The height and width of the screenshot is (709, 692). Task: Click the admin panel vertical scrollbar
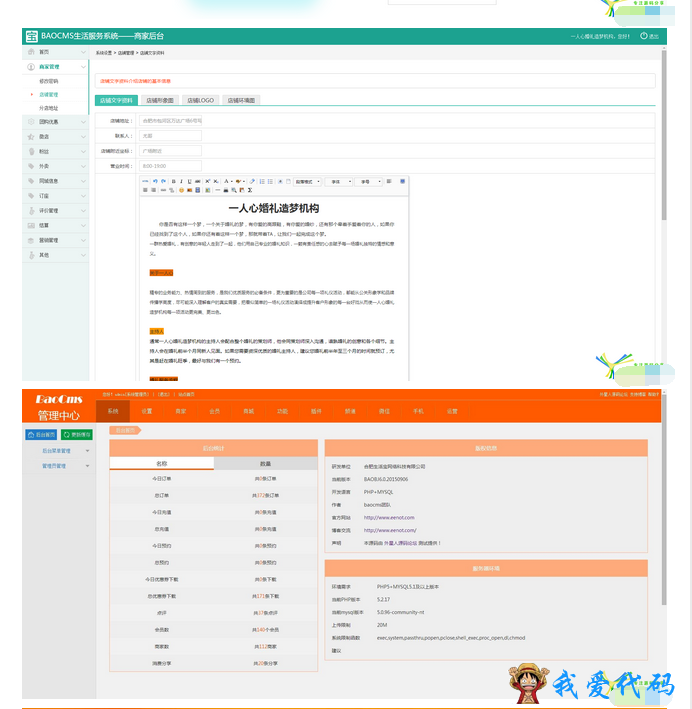point(664,500)
